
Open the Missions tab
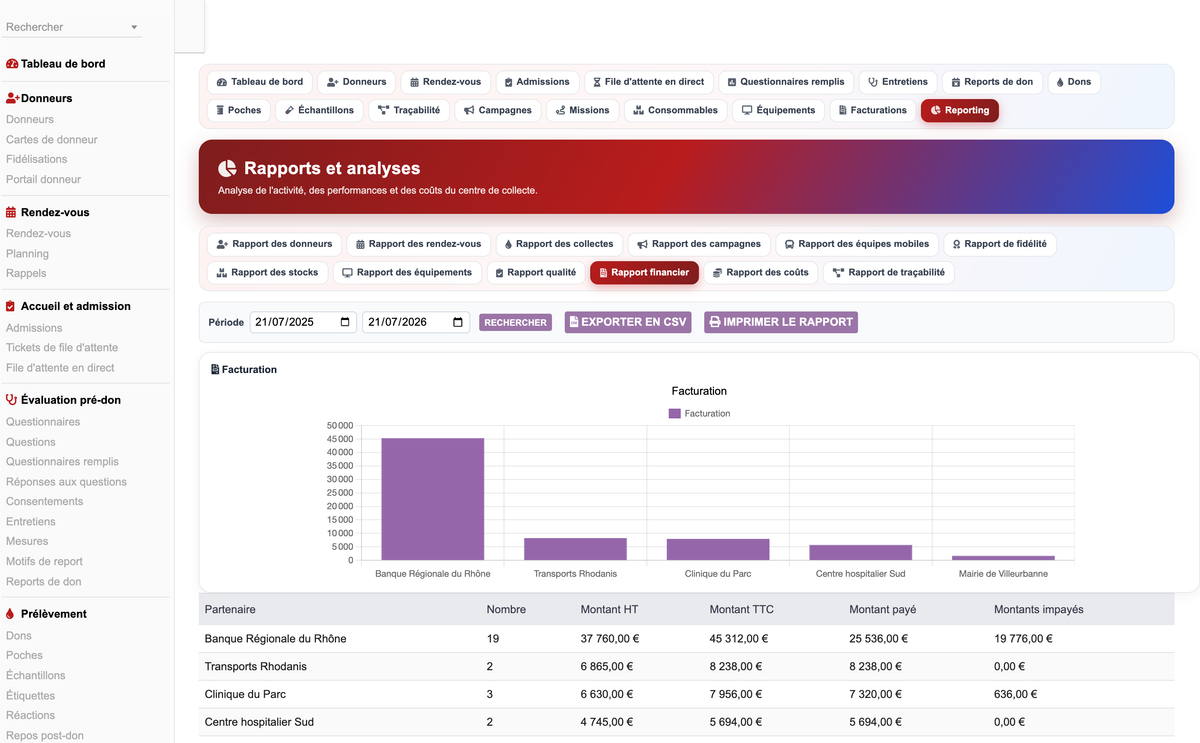pyautogui.click(x=583, y=110)
